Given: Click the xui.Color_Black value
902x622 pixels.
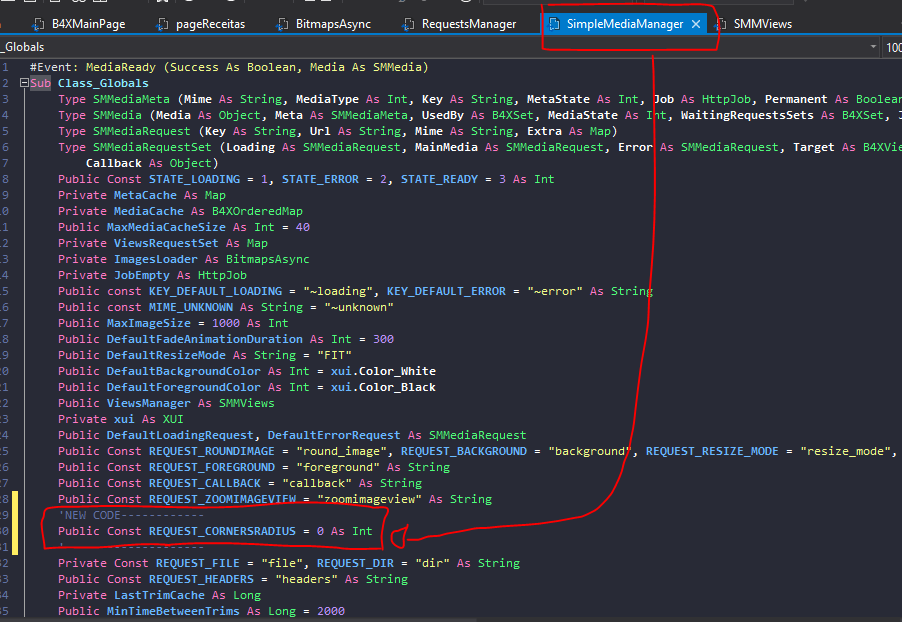Looking at the screenshot, I should pos(383,387).
